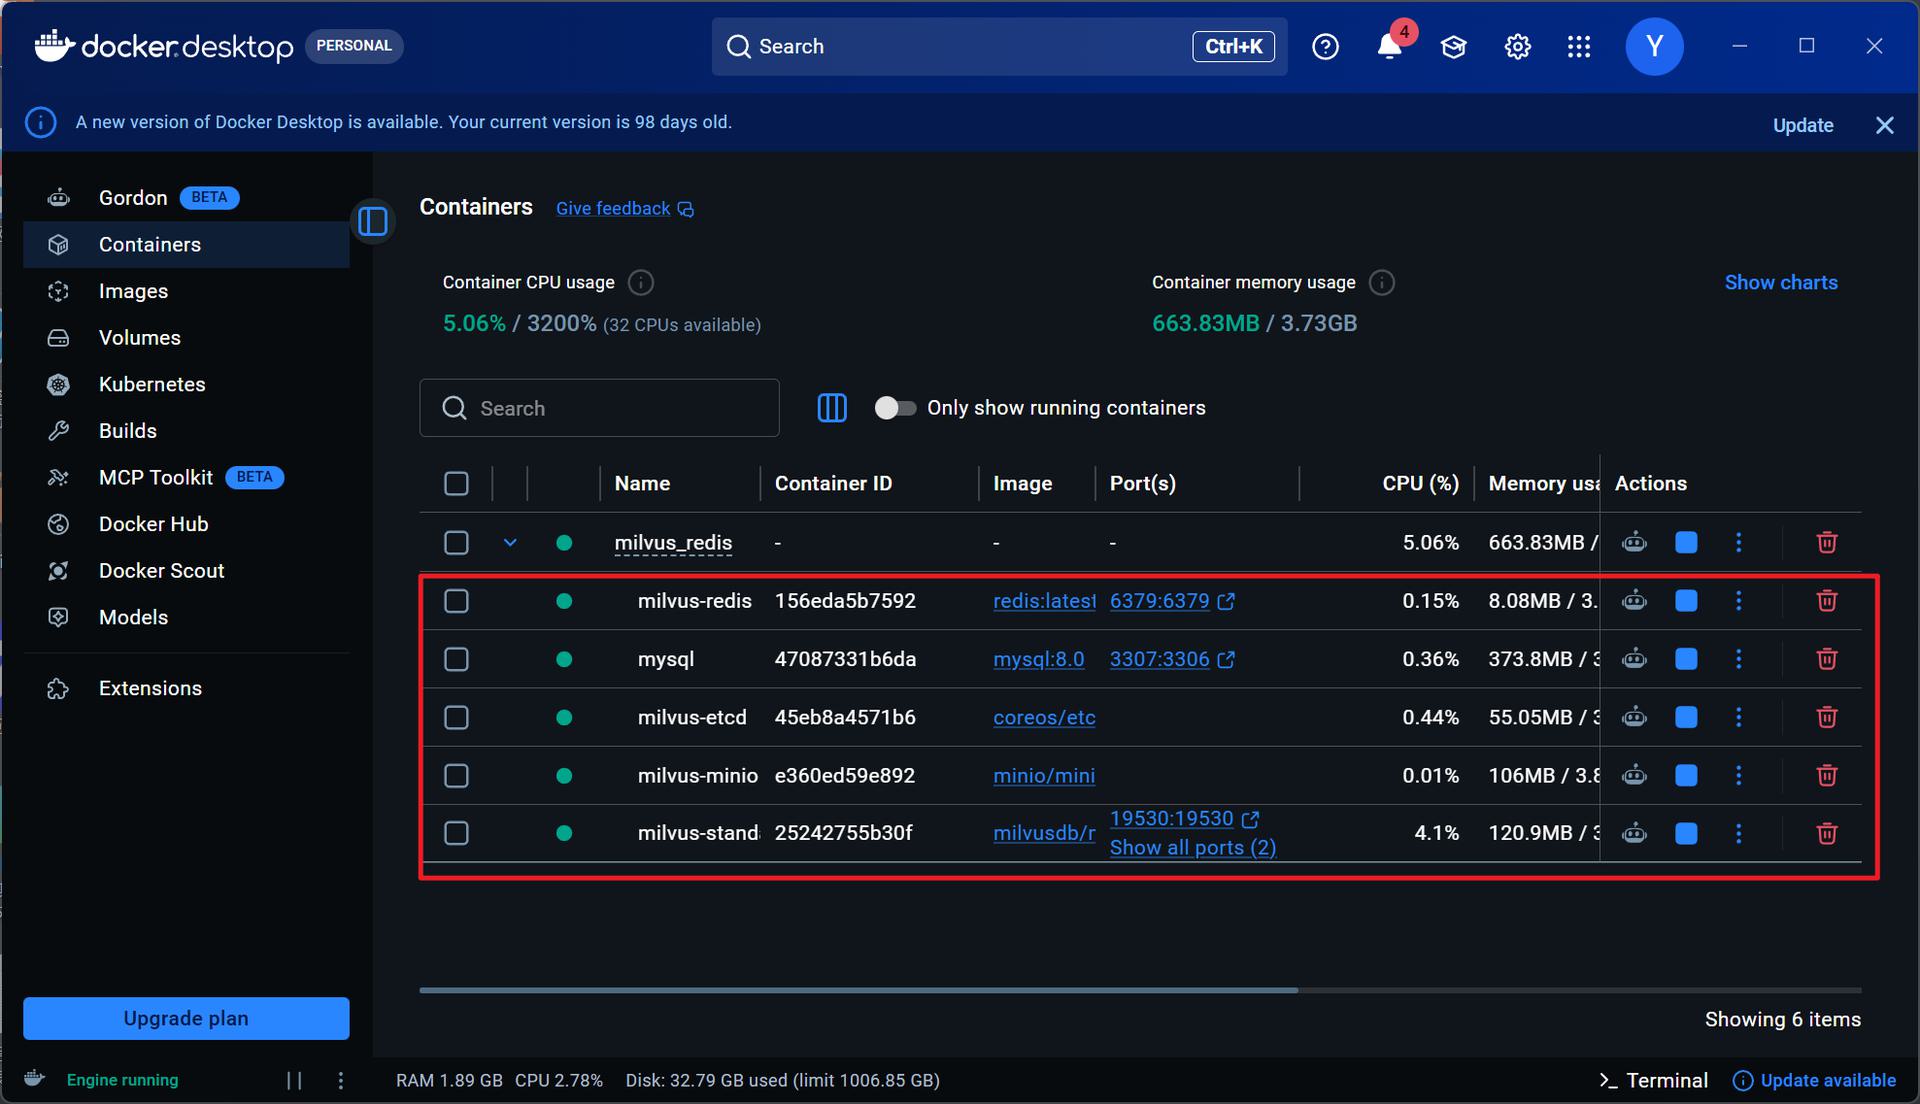Check the milvus-etcd container row checkbox
The width and height of the screenshot is (1920, 1104).
tap(456, 717)
